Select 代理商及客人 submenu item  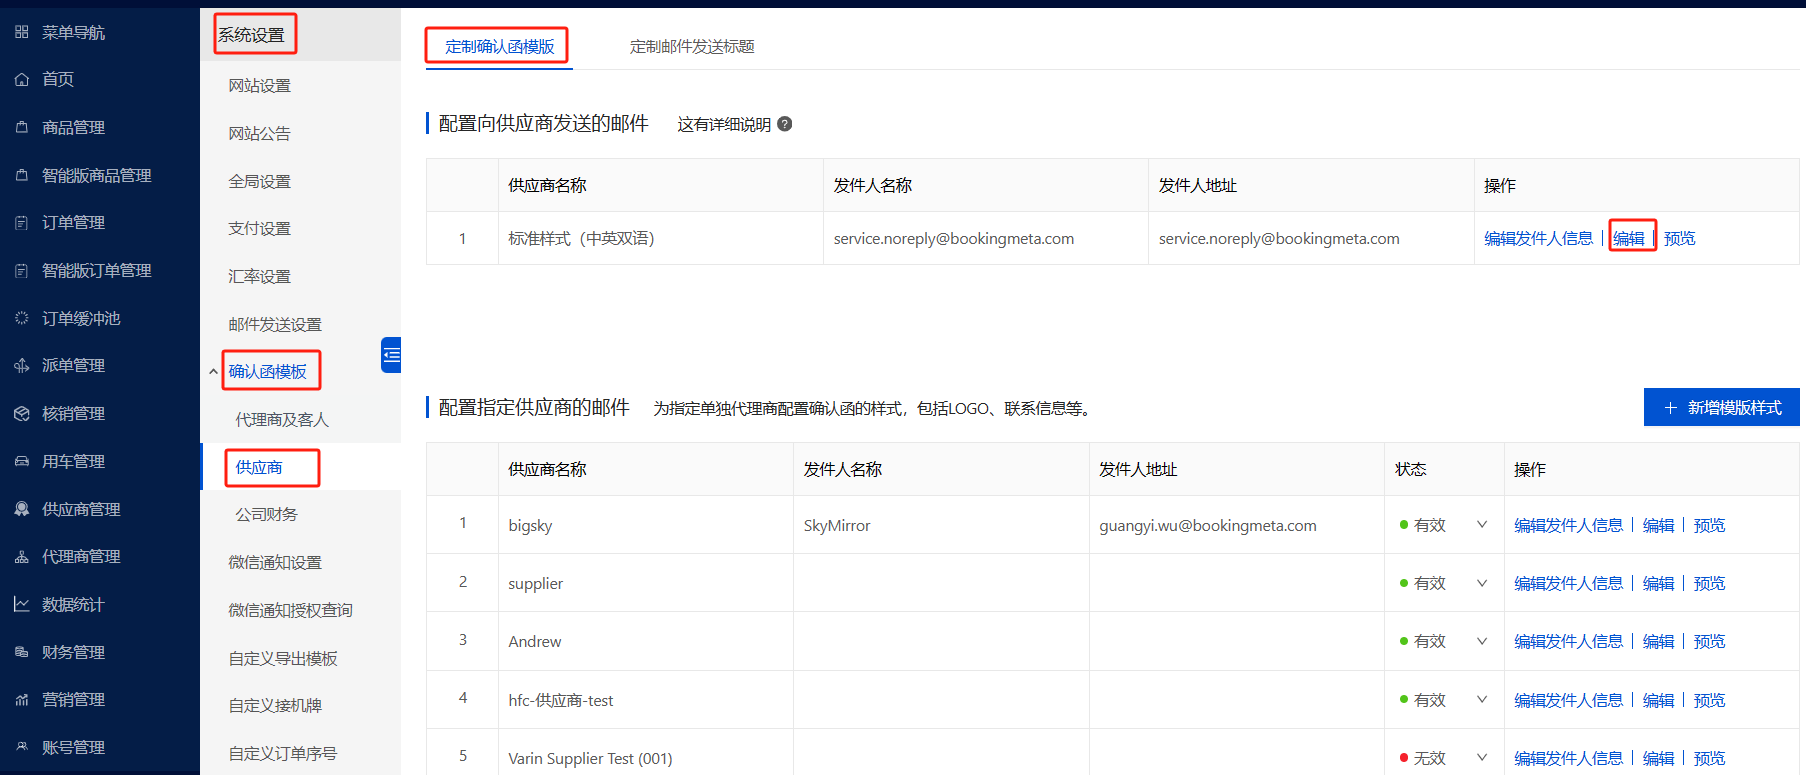282,420
